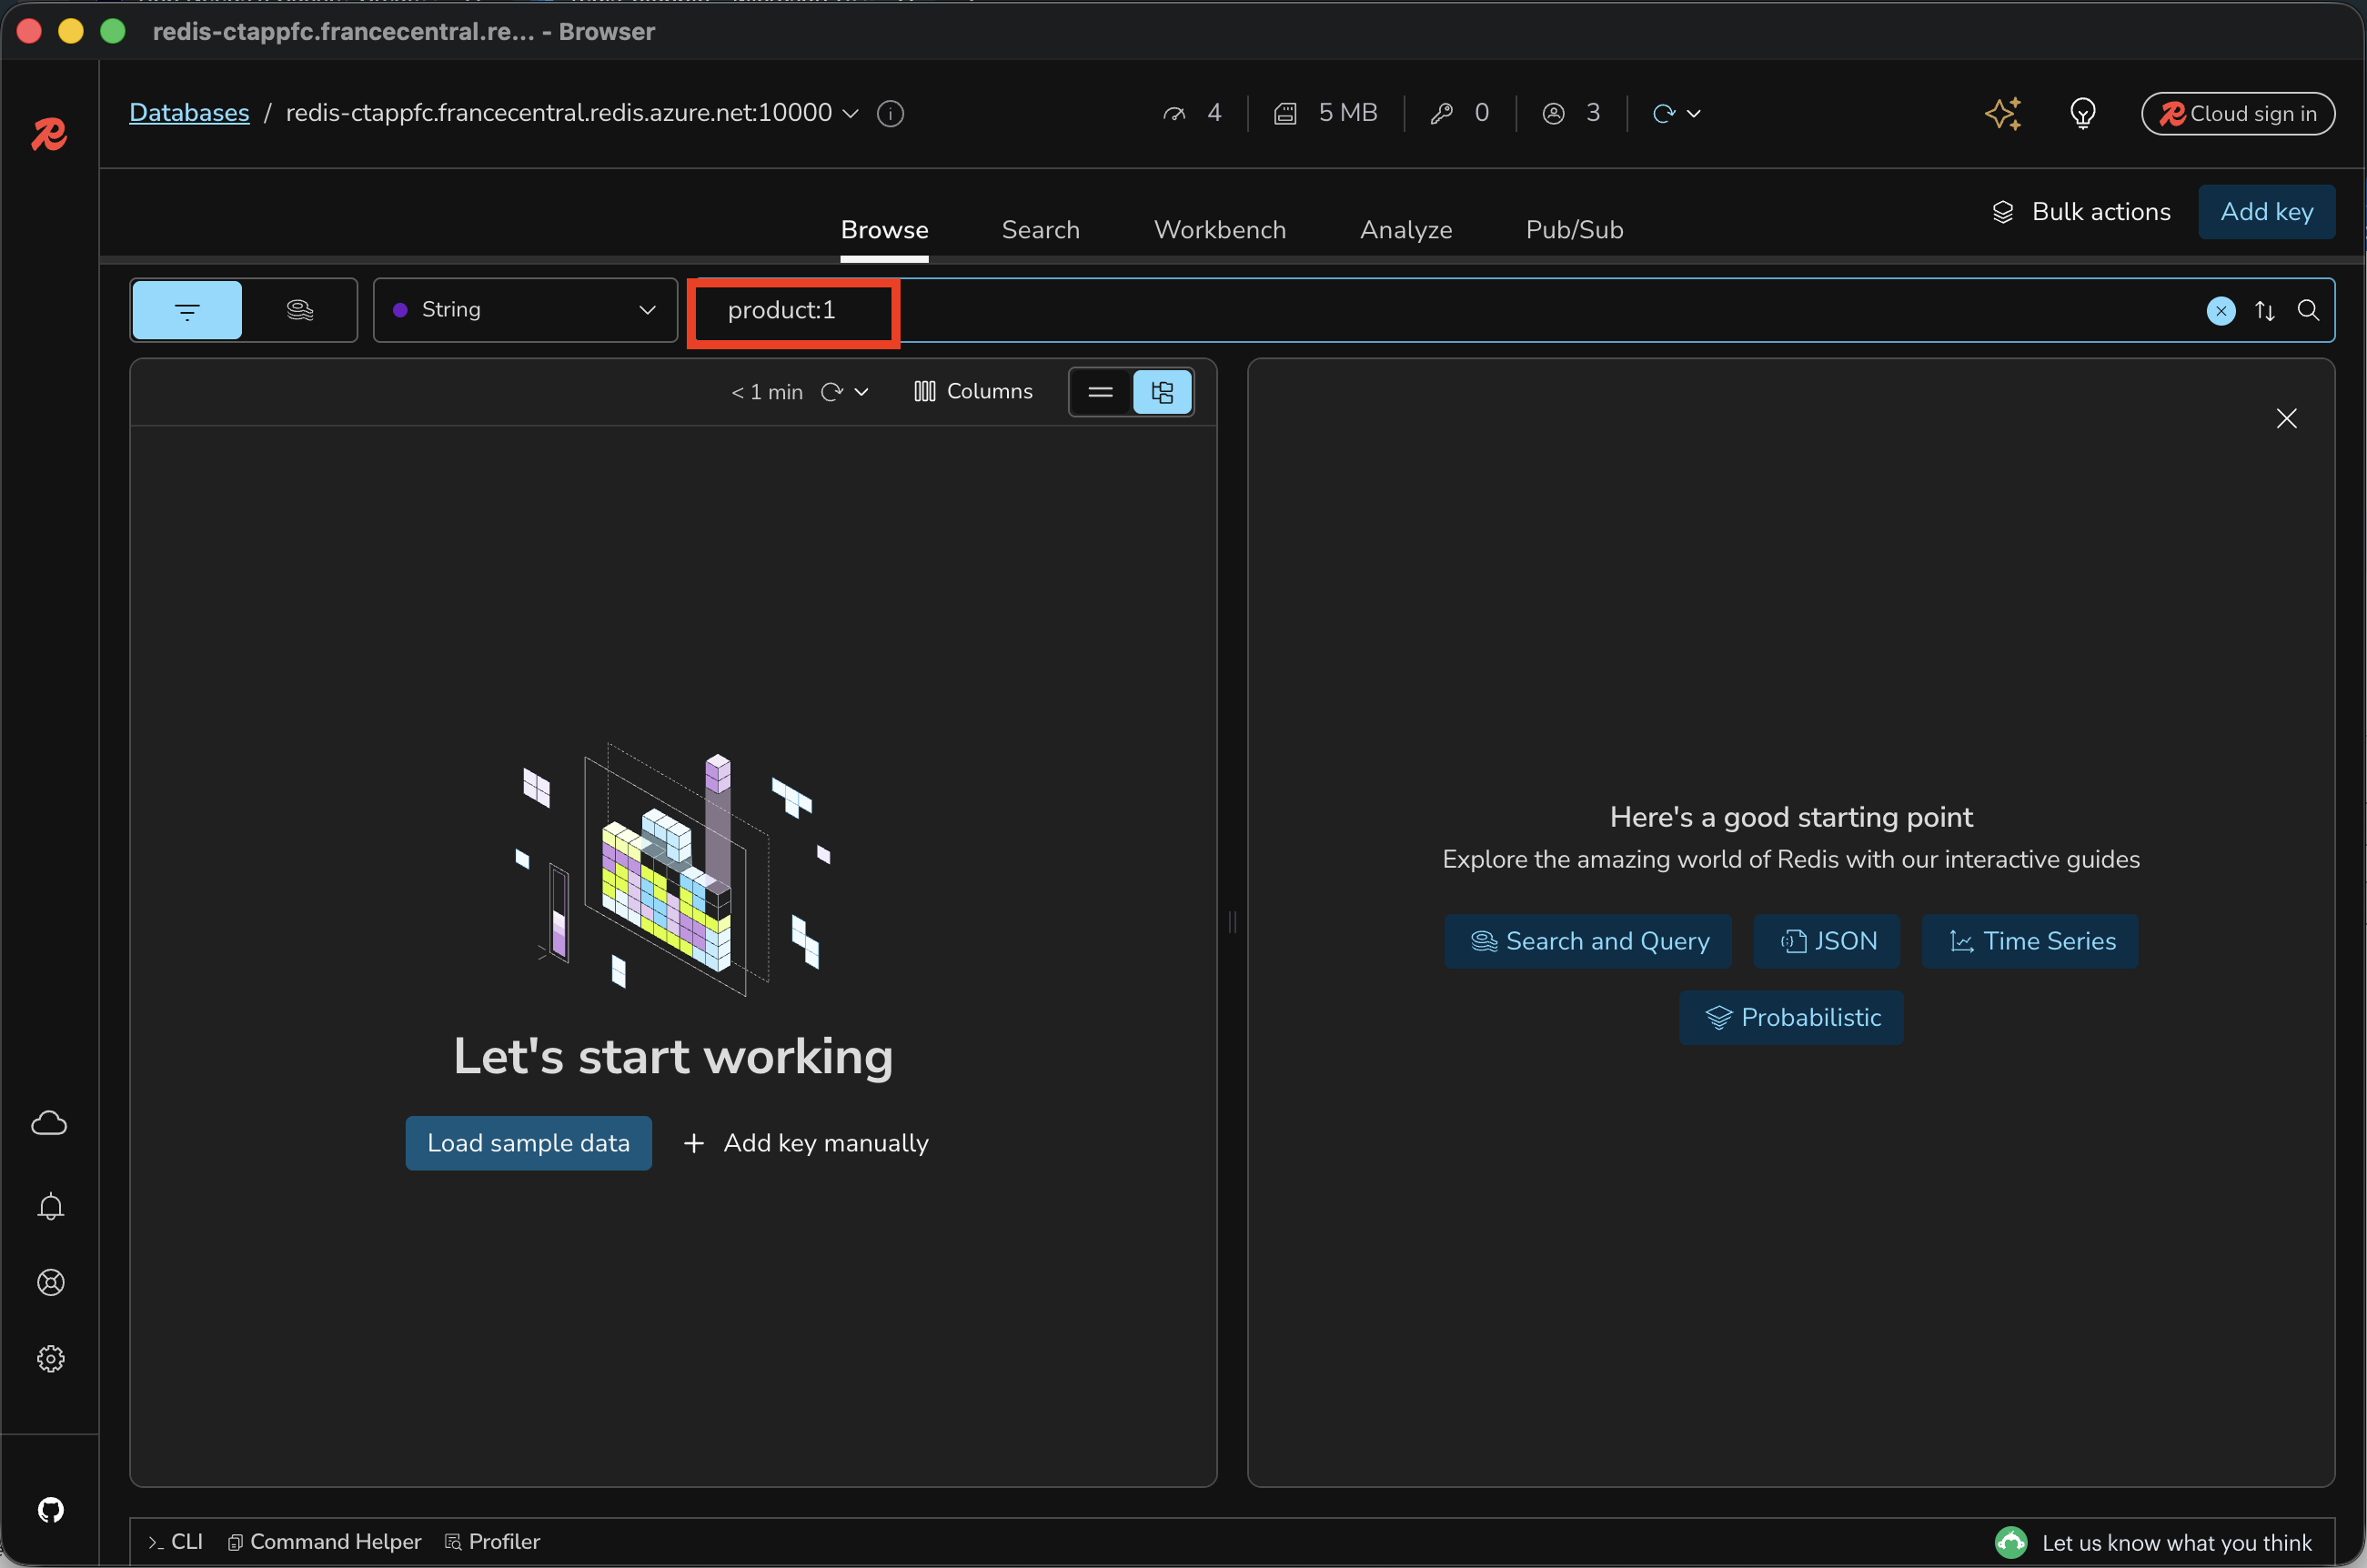Open the cloud databases sidebar icon
The image size is (2367, 1568).
click(49, 1123)
